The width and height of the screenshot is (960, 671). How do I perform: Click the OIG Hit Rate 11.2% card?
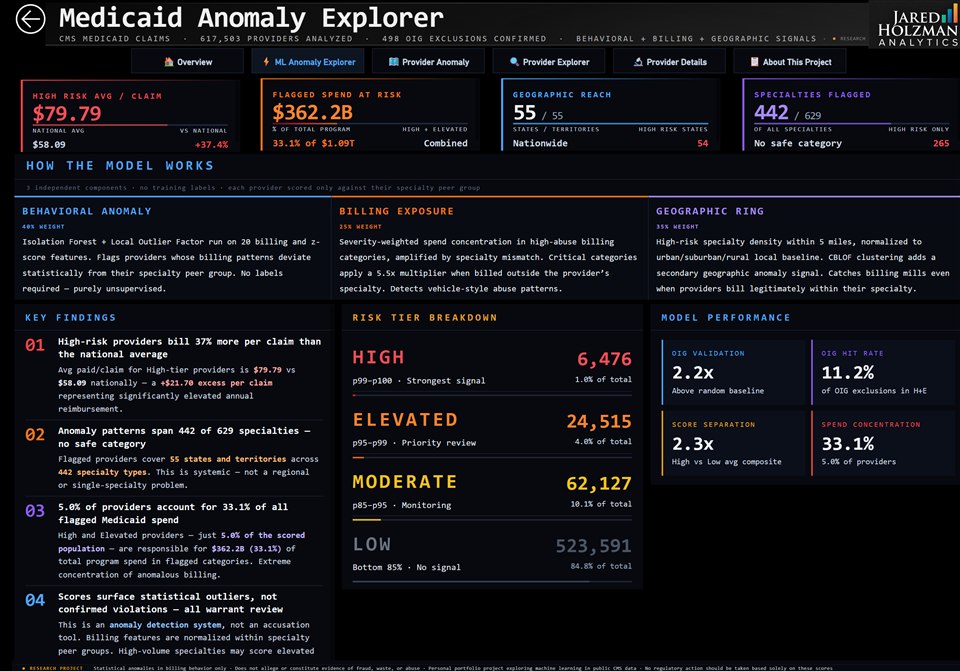(x=882, y=372)
